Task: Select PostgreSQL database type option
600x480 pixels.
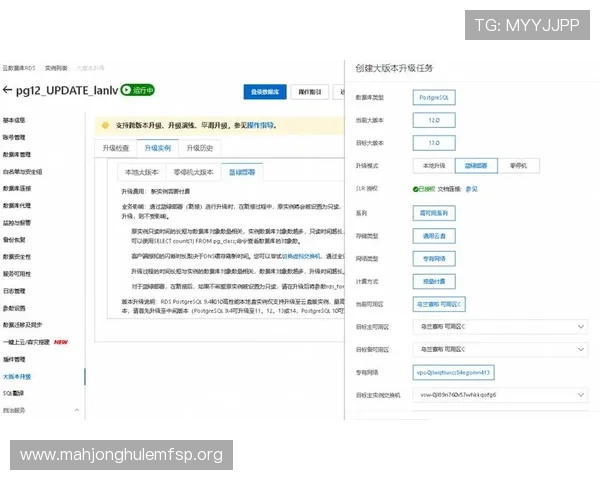Action: (434, 98)
